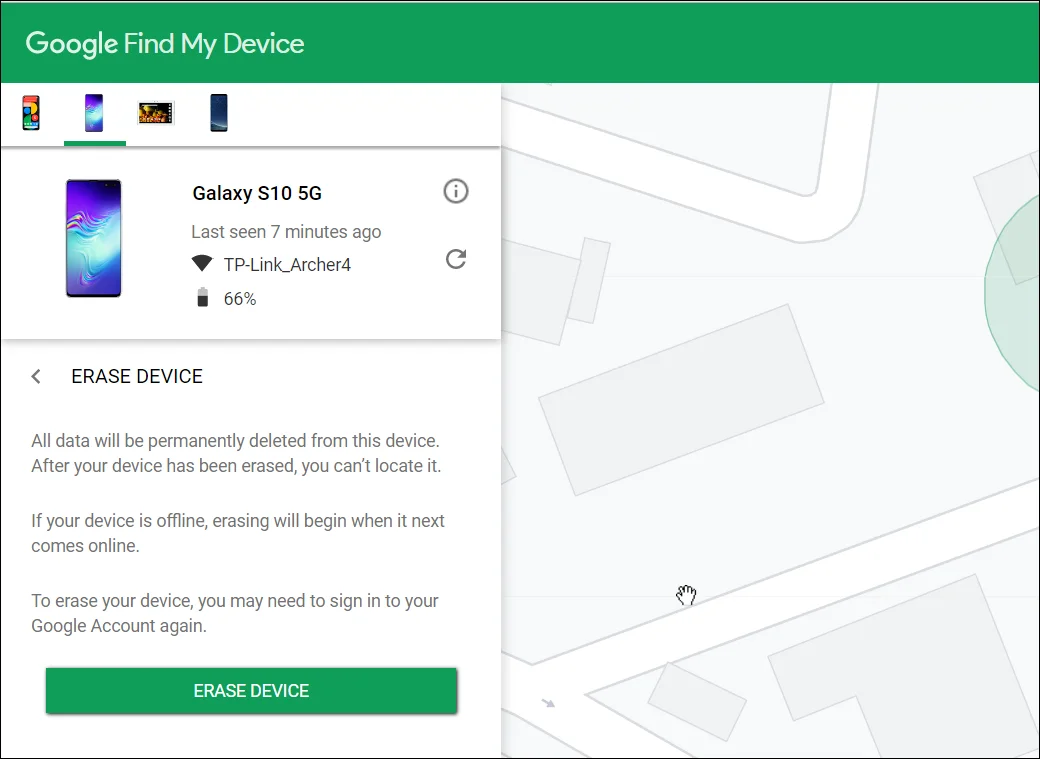
Task: Select the dark blue Samsung phone tab
Action: click(x=218, y=113)
